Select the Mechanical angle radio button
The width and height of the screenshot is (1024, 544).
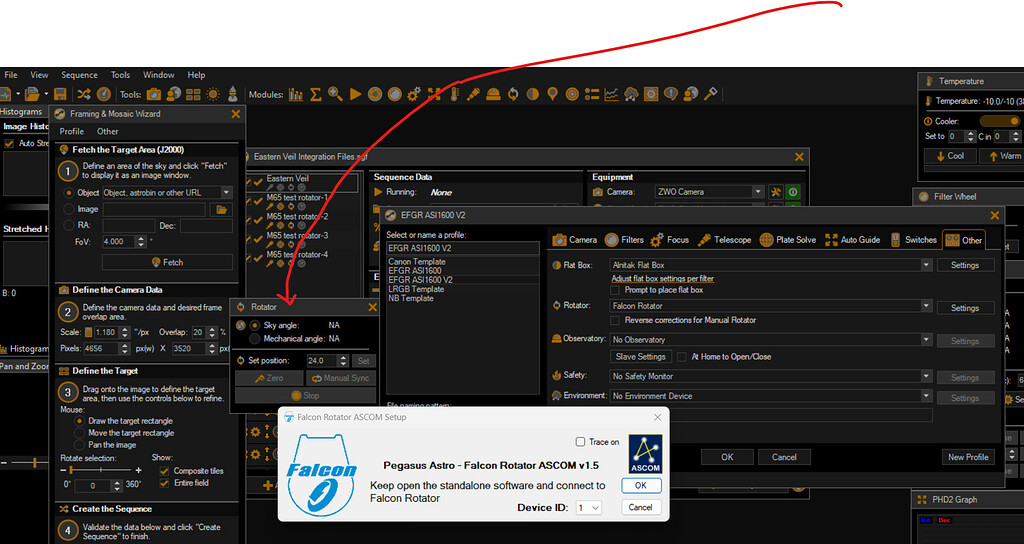click(255, 339)
